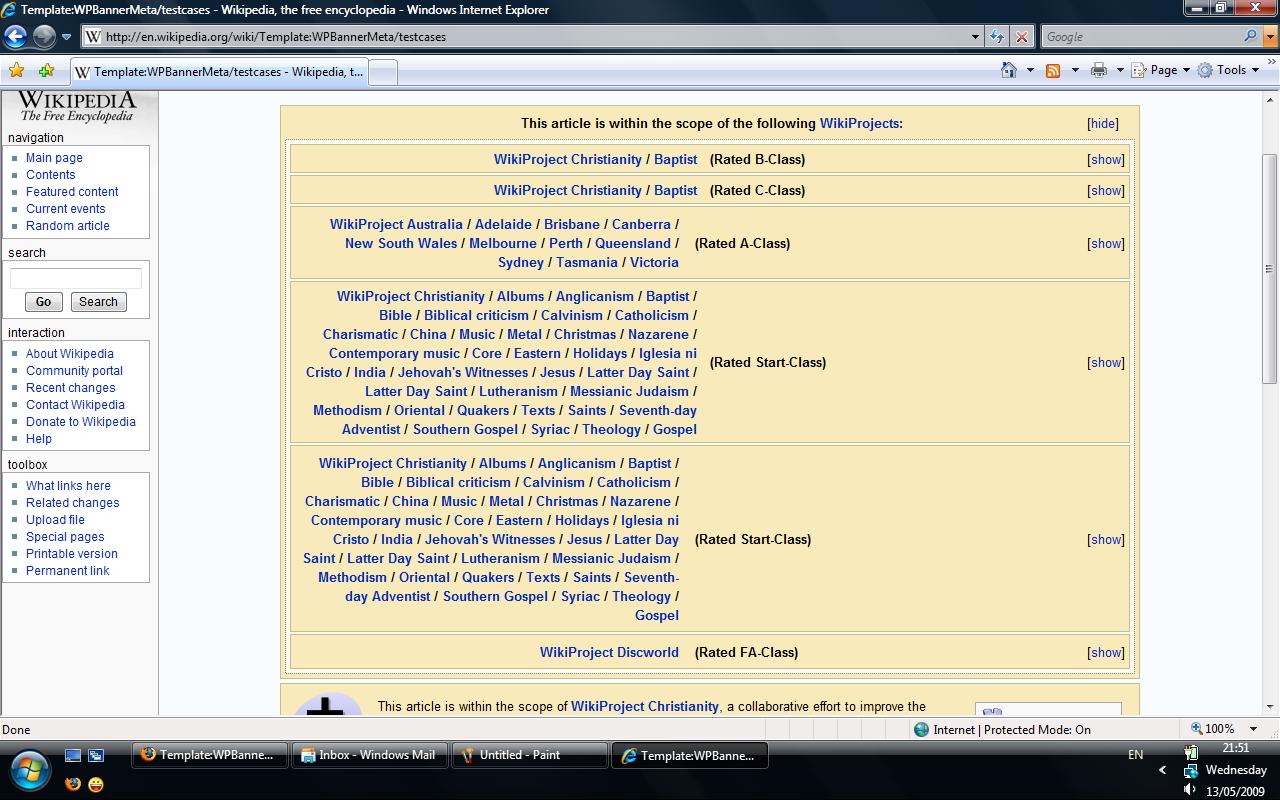Open the feeds dropdown arrow
Screen dimensions: 1280x800
[1075, 70]
